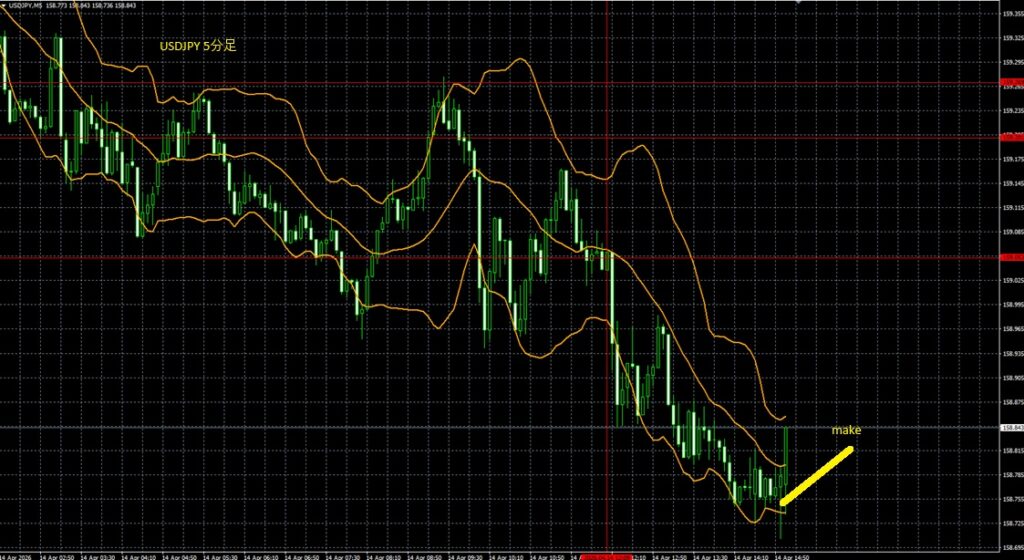This screenshot has width=1024, height=560.
Task: Click the 159.235 price scale label
Action: pyautogui.click(x=1012, y=111)
